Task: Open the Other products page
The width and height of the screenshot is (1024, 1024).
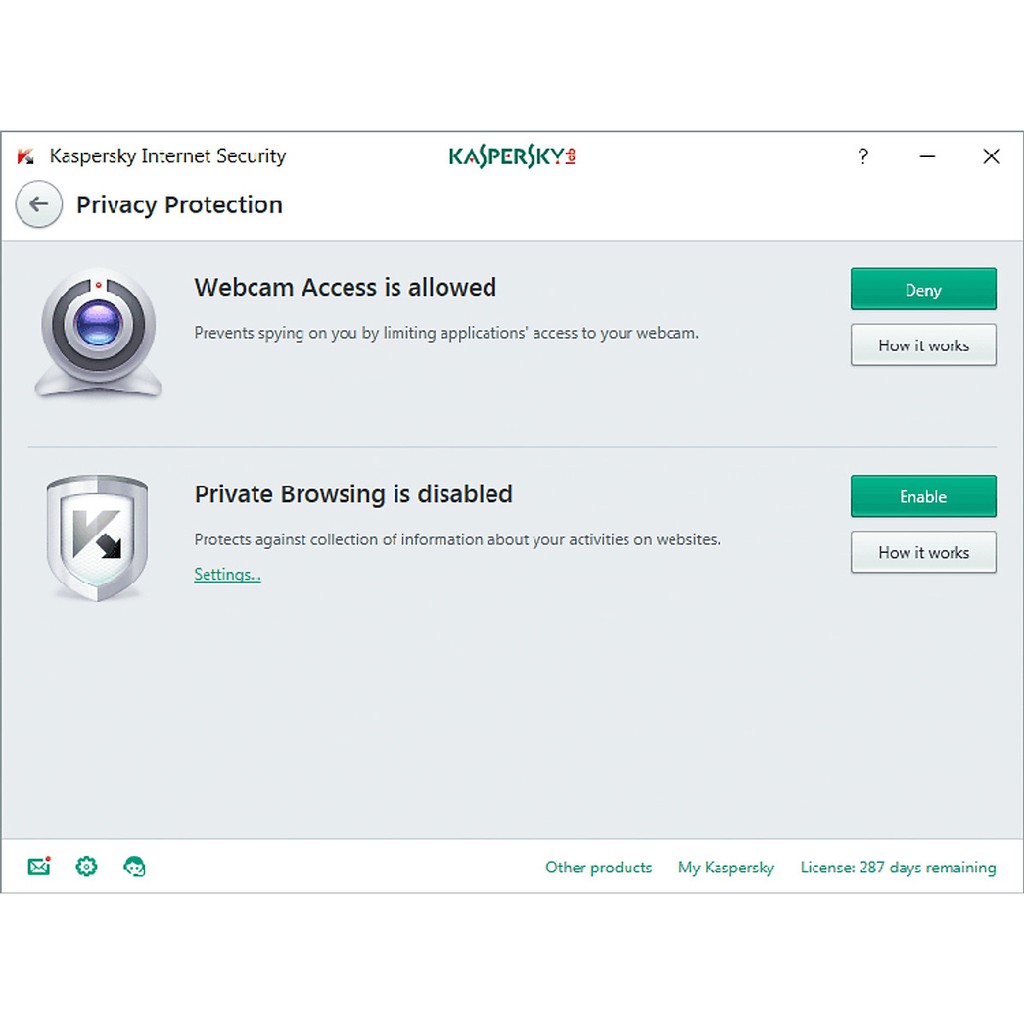Action: [597, 867]
